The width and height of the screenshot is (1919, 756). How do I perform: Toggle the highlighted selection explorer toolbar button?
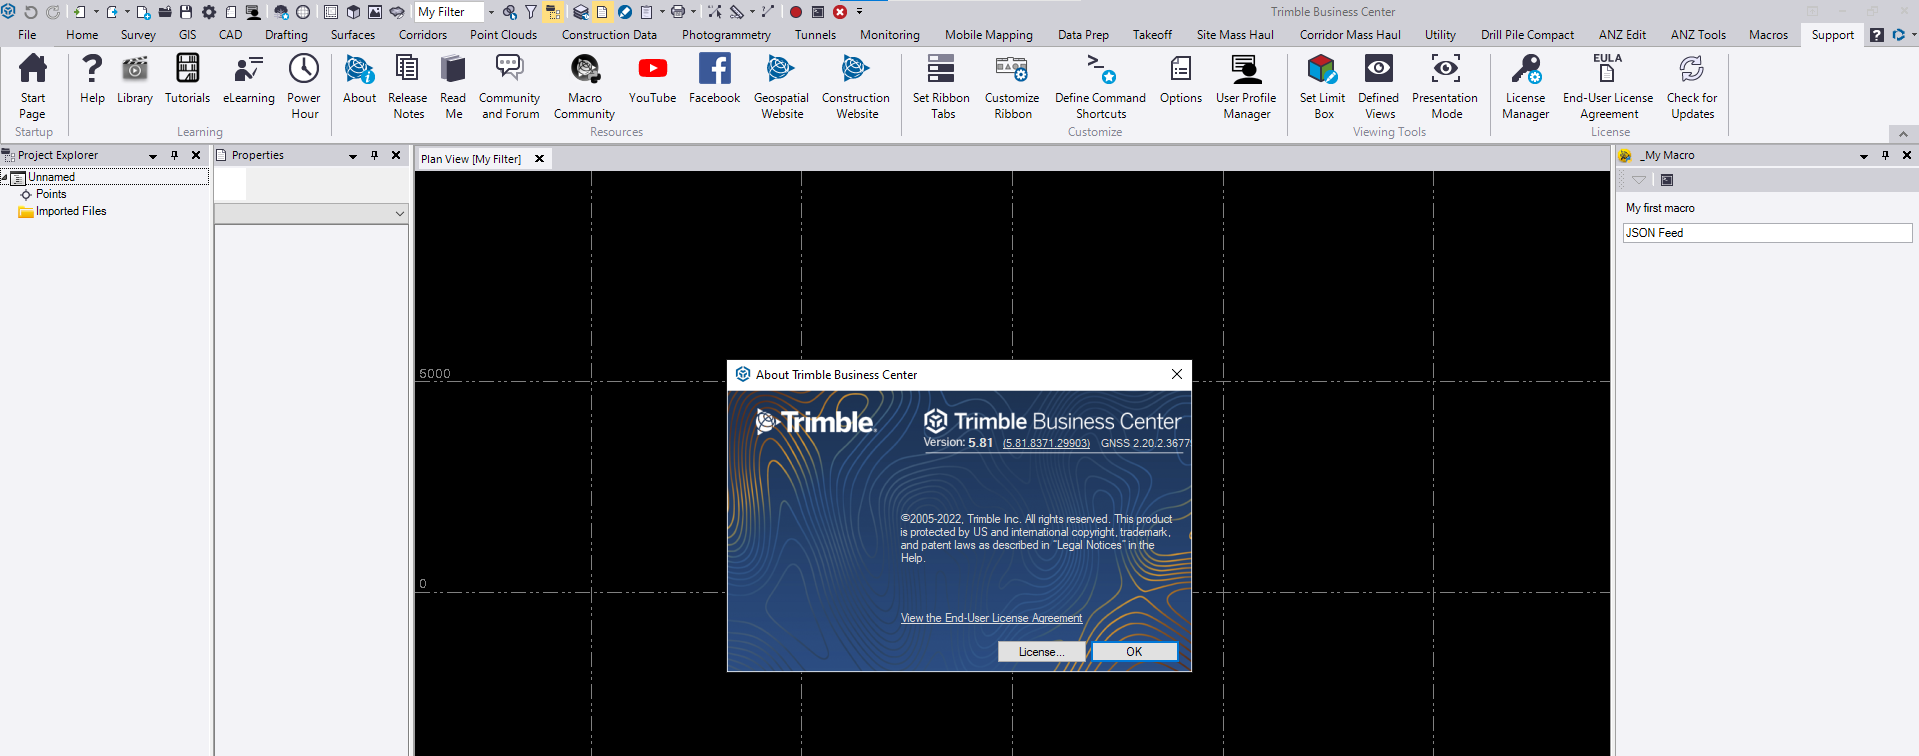point(553,12)
